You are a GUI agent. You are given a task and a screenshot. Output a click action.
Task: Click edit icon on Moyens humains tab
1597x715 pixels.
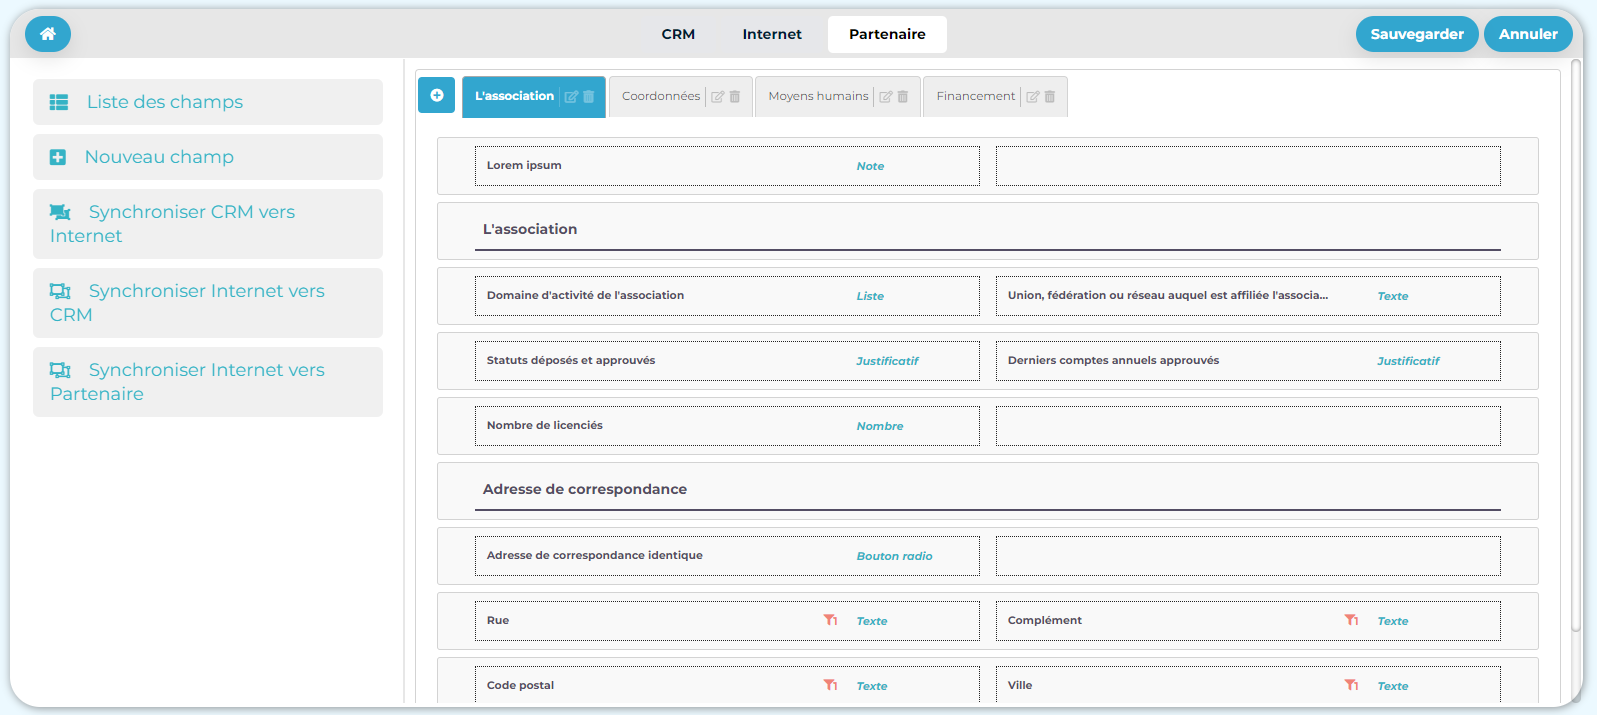(x=885, y=97)
